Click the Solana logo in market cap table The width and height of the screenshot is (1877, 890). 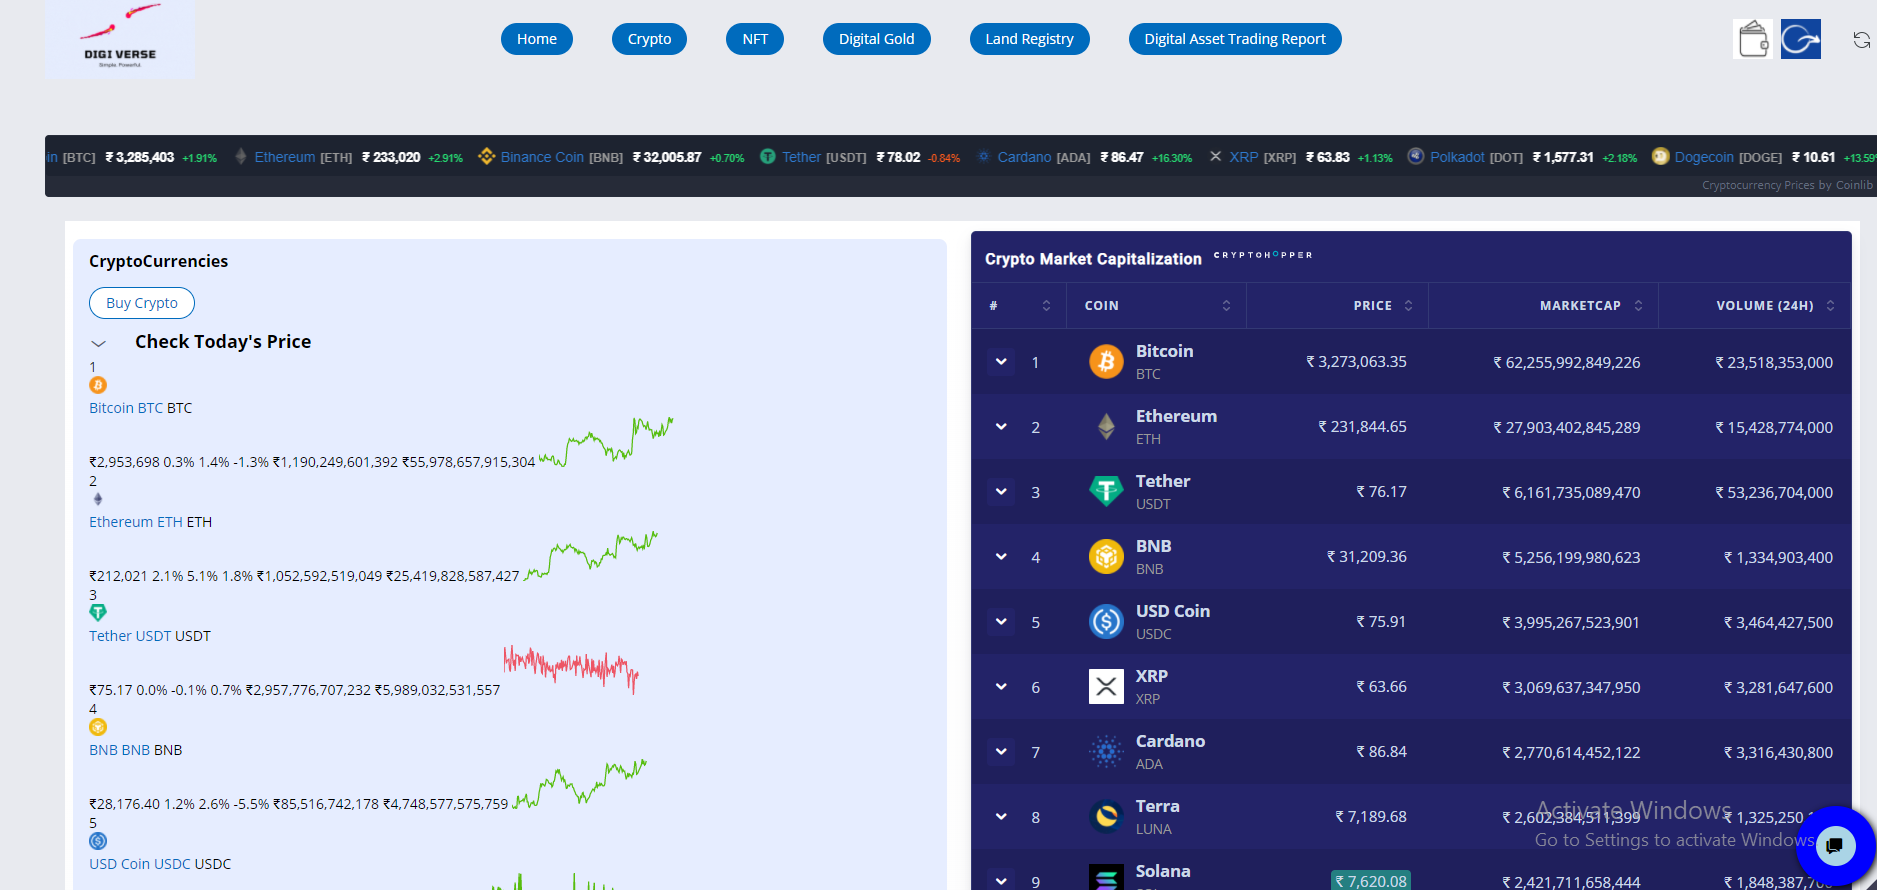(1106, 878)
